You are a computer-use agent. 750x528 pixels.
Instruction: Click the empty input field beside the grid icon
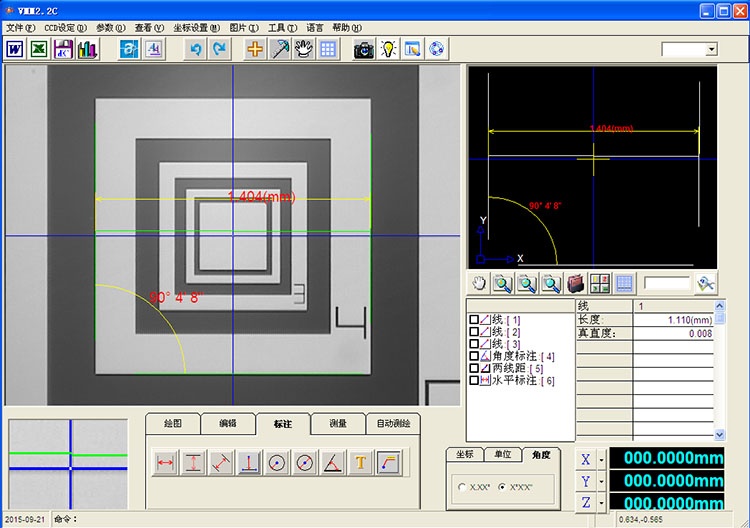pos(666,283)
